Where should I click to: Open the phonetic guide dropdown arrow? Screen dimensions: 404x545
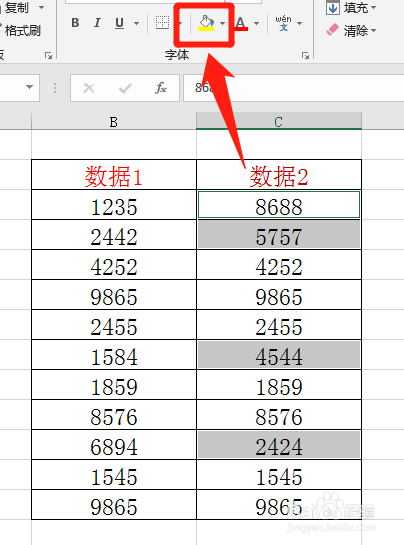coord(299,24)
